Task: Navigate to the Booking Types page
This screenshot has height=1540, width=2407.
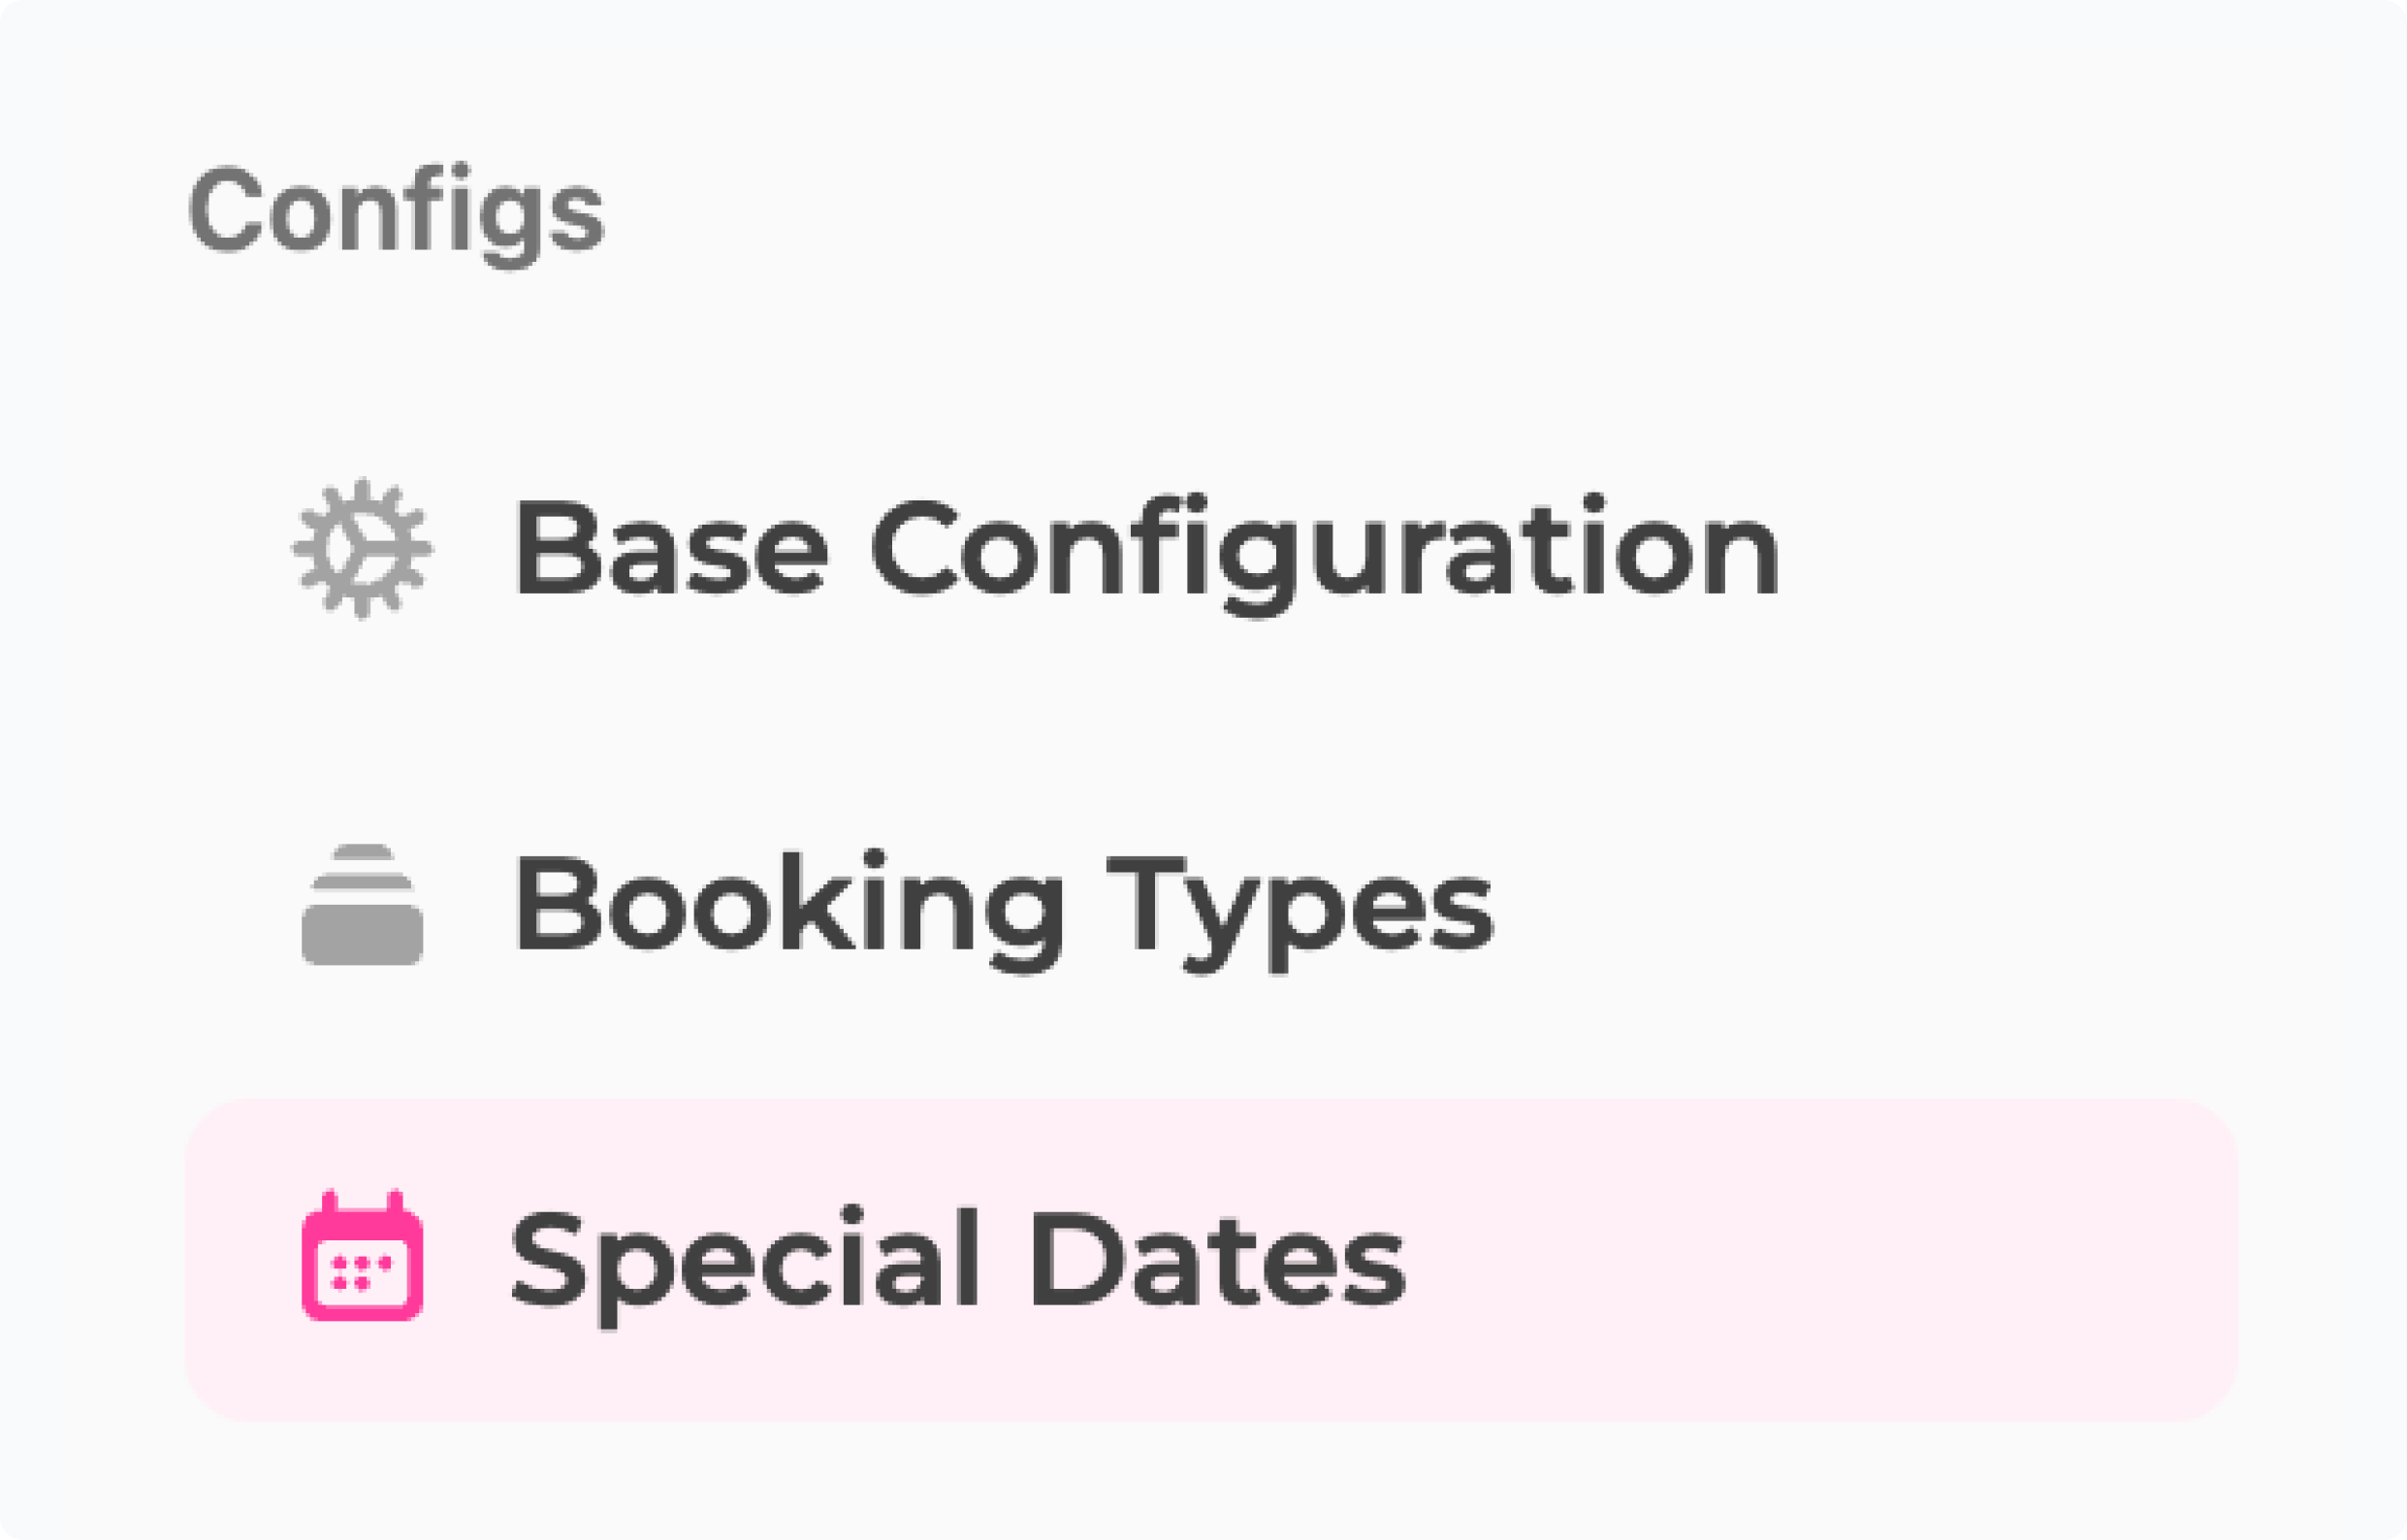Action: click(x=1002, y=905)
